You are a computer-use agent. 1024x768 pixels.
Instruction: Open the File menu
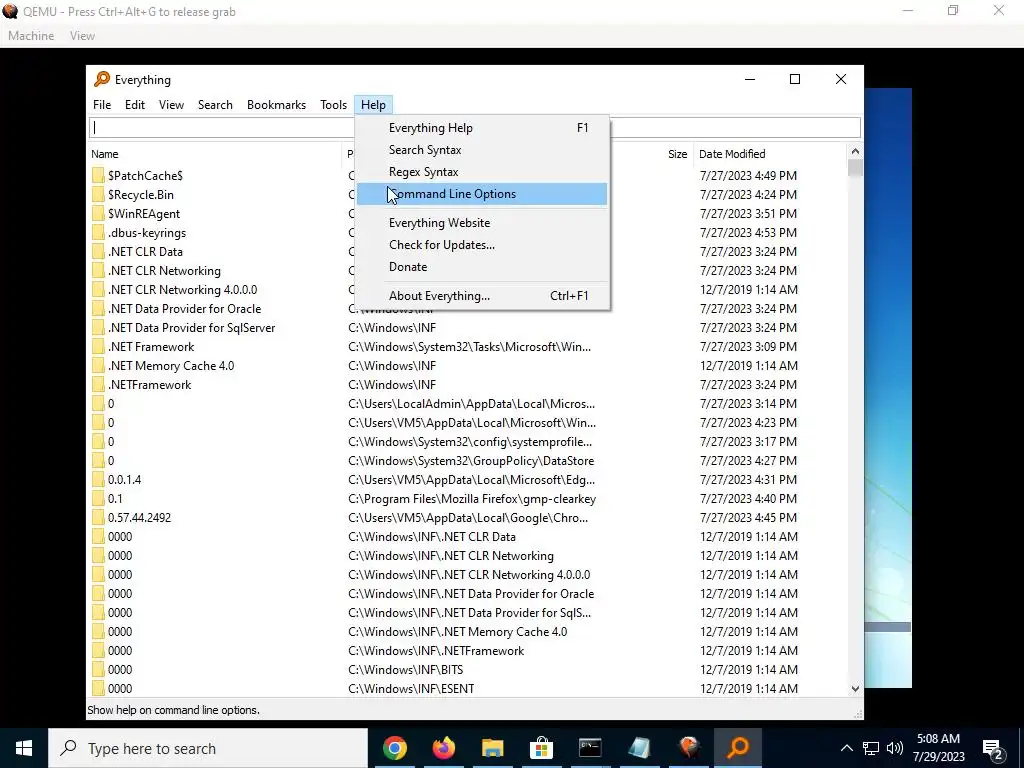pyautogui.click(x=102, y=104)
